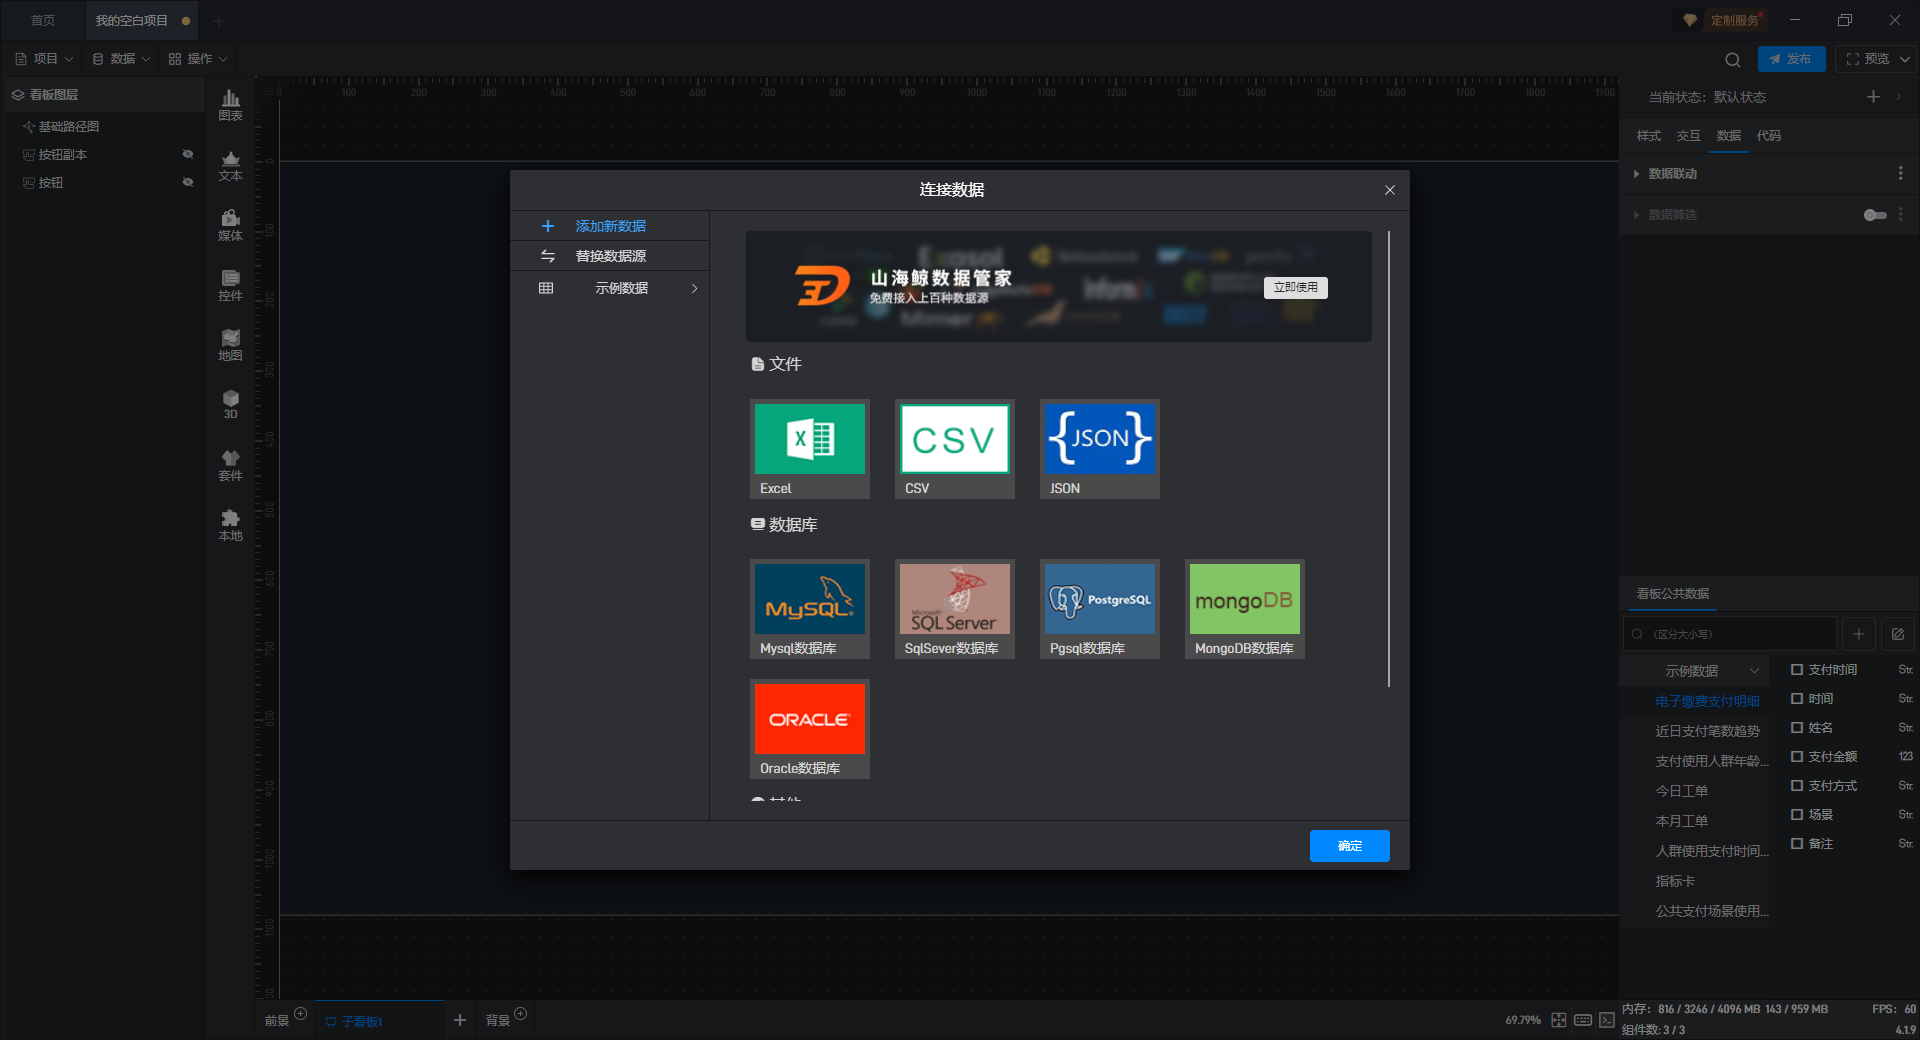Screen dimensions: 1920x1040
Task: Open the 预览 dropdown arrow
Action: [1904, 59]
